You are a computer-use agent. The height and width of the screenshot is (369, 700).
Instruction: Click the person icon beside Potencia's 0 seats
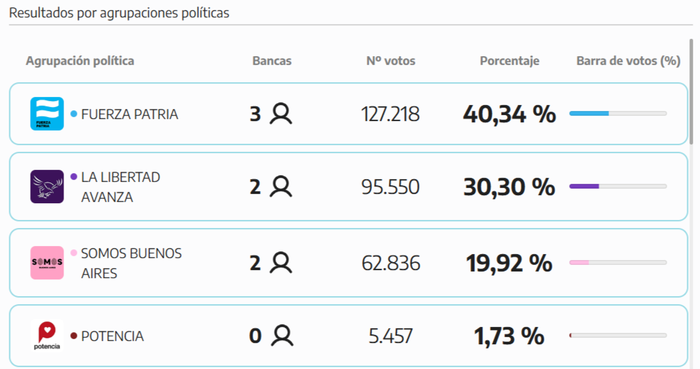(x=282, y=336)
